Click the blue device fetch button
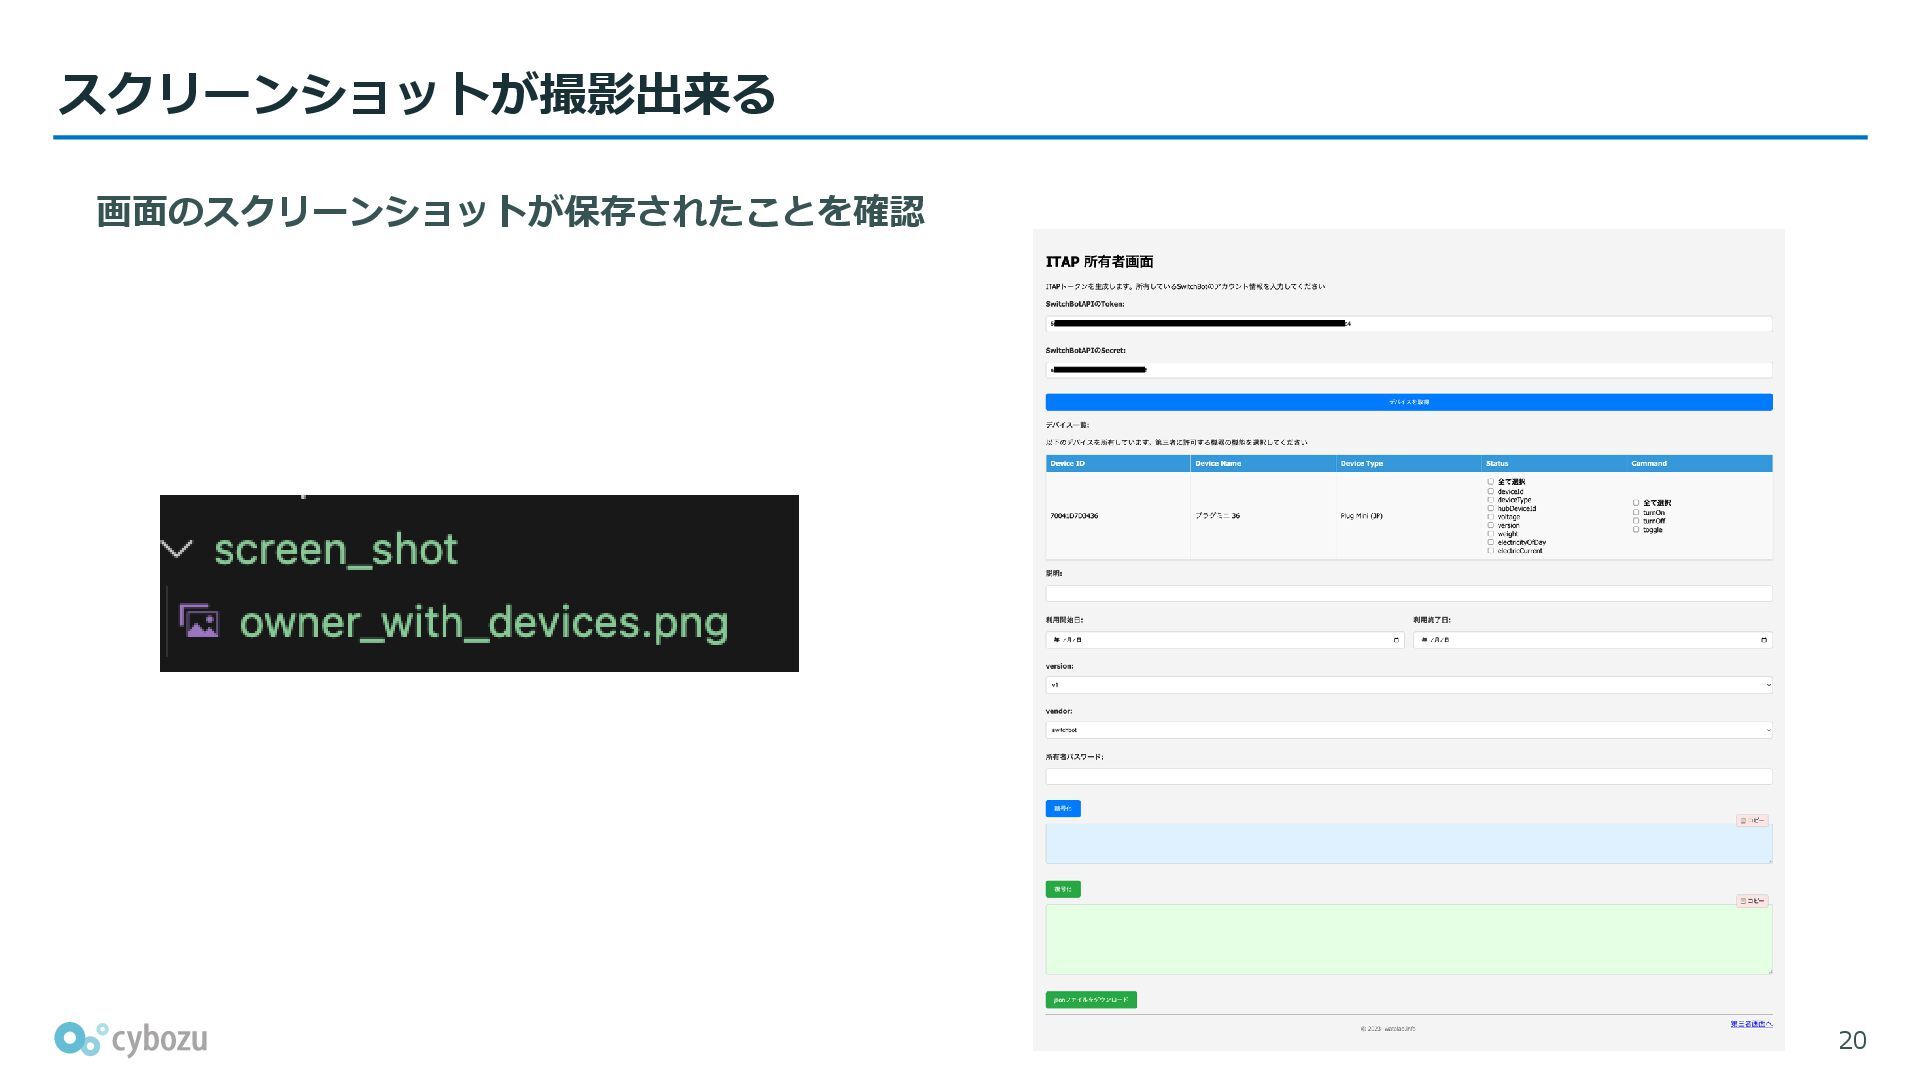This screenshot has height=1080, width=1920. pos(1408,402)
